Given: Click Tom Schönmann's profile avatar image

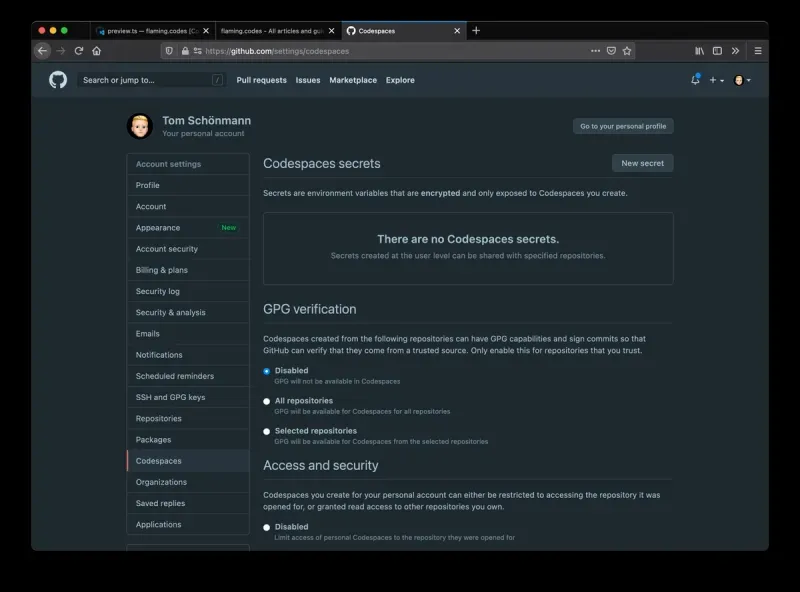Looking at the screenshot, I should [140, 126].
